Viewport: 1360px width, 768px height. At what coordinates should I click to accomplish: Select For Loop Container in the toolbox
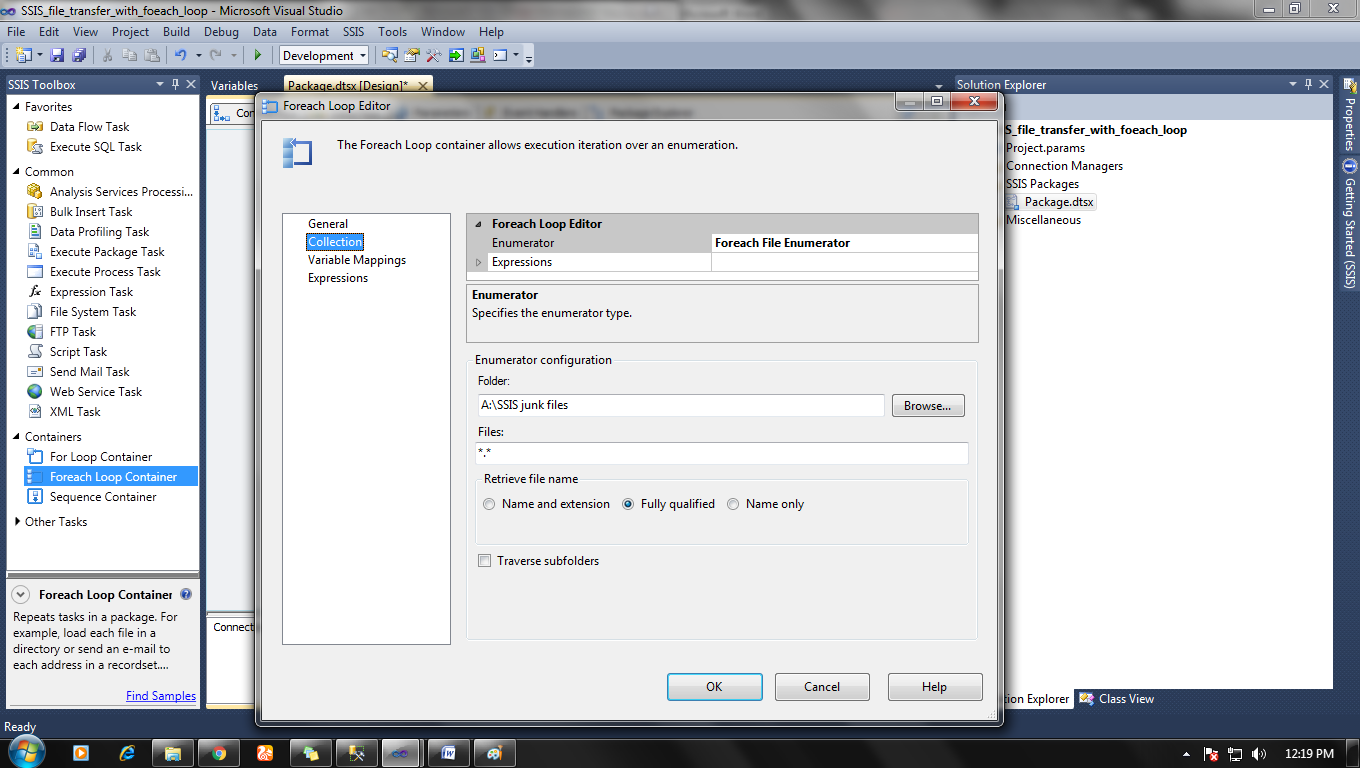[x=101, y=457]
